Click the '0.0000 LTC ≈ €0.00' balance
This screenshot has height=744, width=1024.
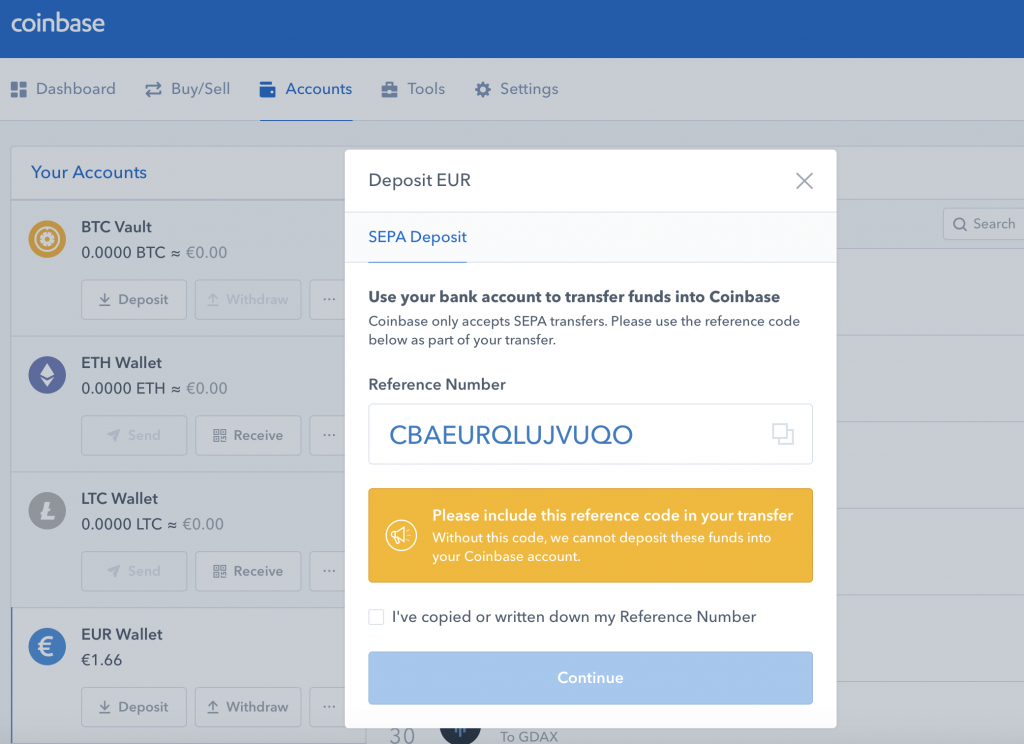click(x=152, y=524)
